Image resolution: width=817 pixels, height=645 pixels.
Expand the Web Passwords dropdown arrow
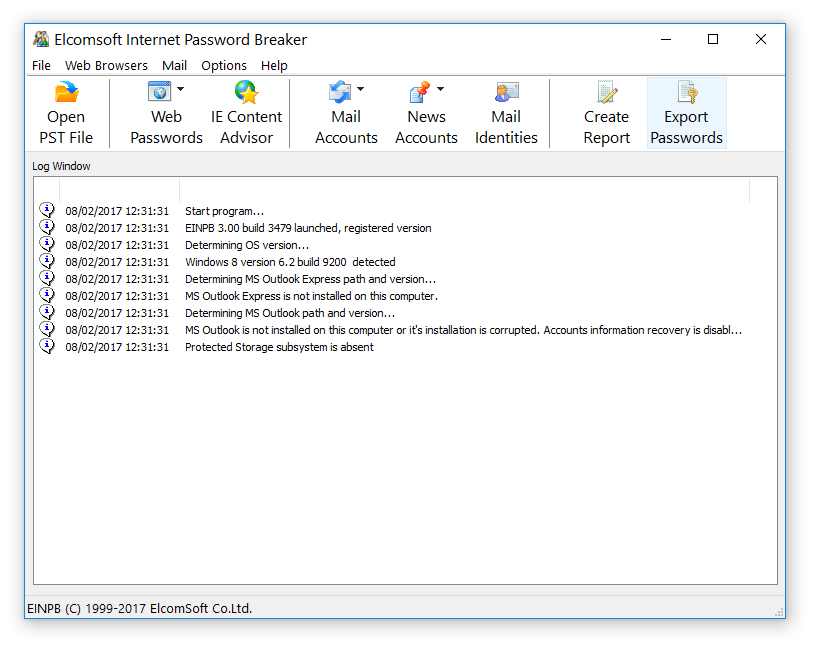pyautogui.click(x=180, y=89)
